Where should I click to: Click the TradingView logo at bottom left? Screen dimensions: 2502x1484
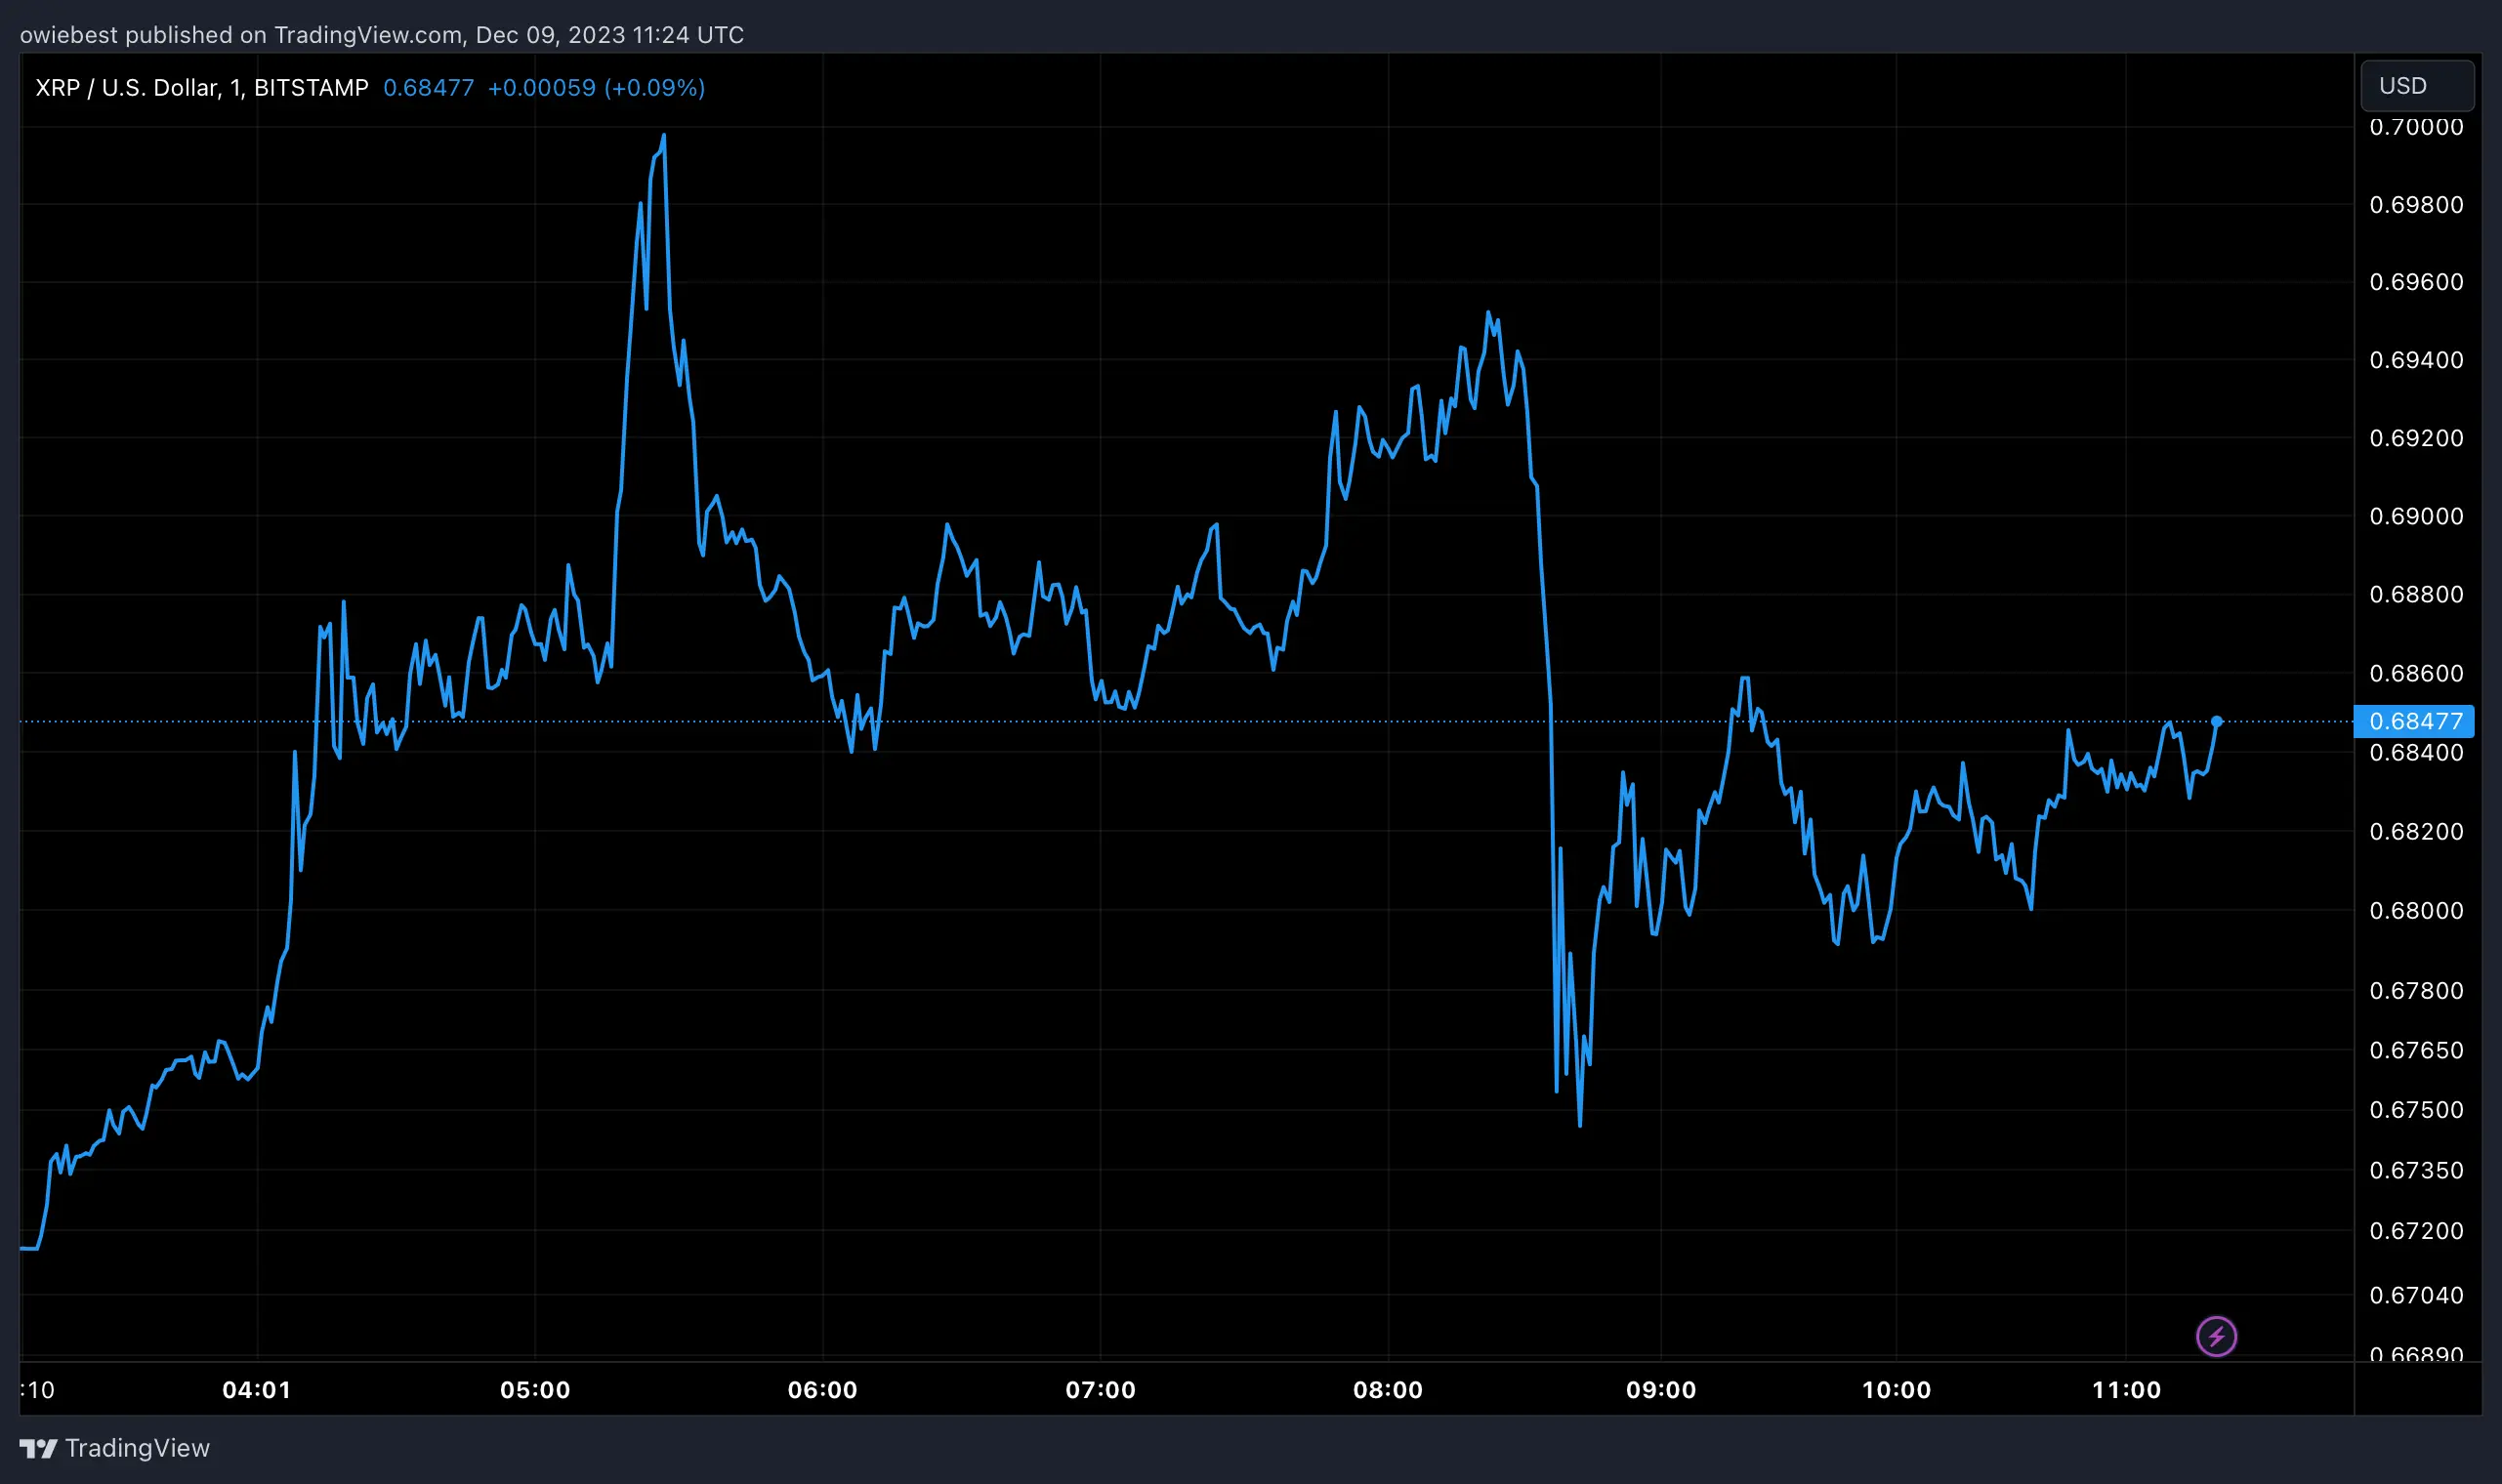37,1447
